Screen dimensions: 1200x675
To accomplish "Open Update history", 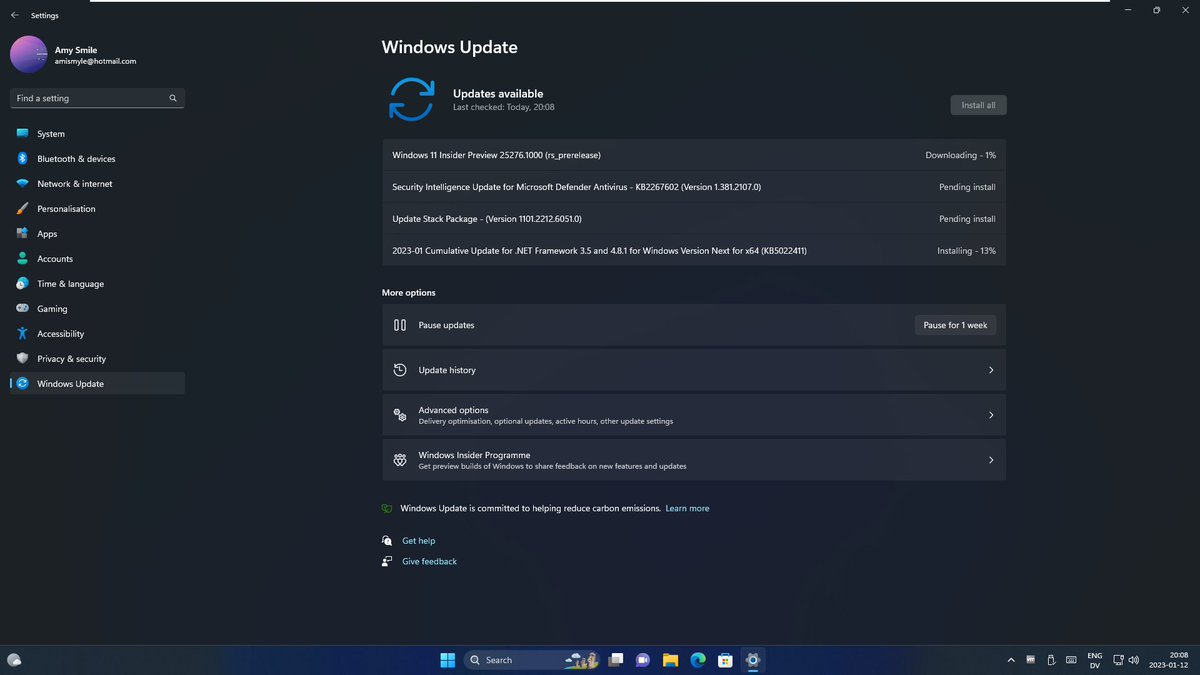I will [694, 370].
